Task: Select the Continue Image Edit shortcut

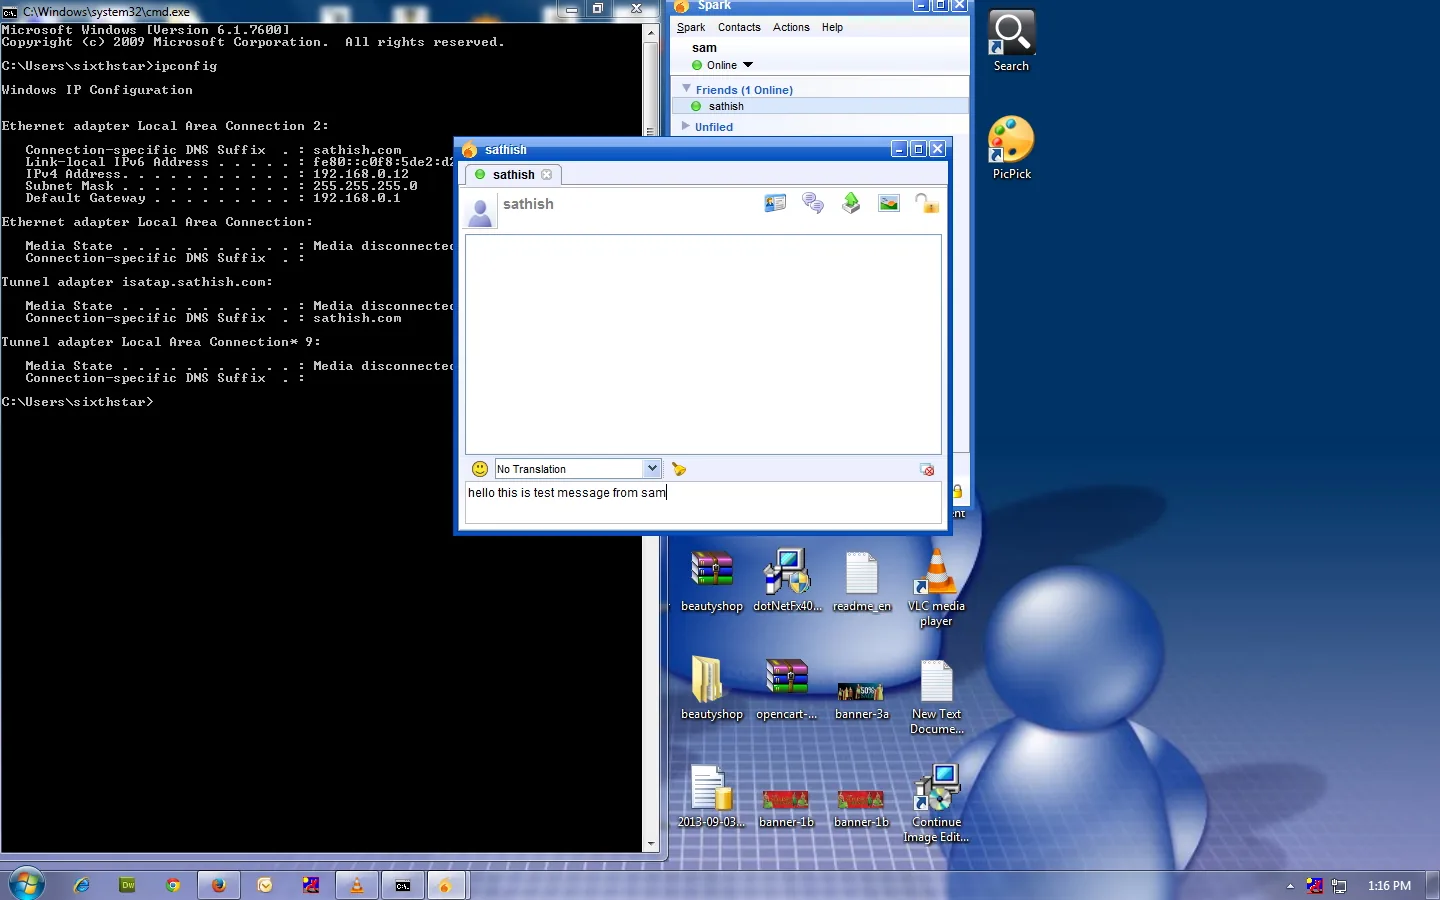Action: 937,804
